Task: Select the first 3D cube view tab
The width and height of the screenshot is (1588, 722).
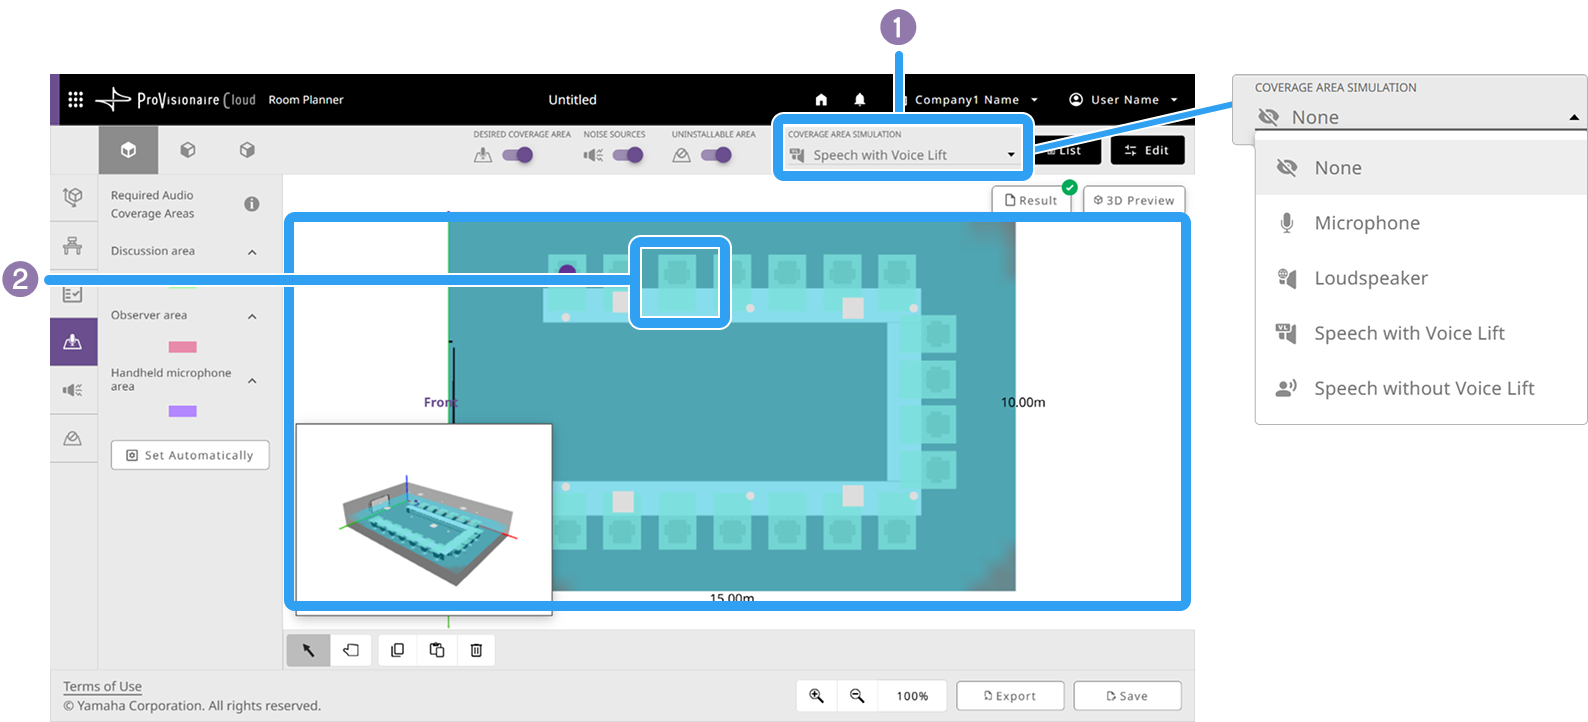Action: [128, 150]
